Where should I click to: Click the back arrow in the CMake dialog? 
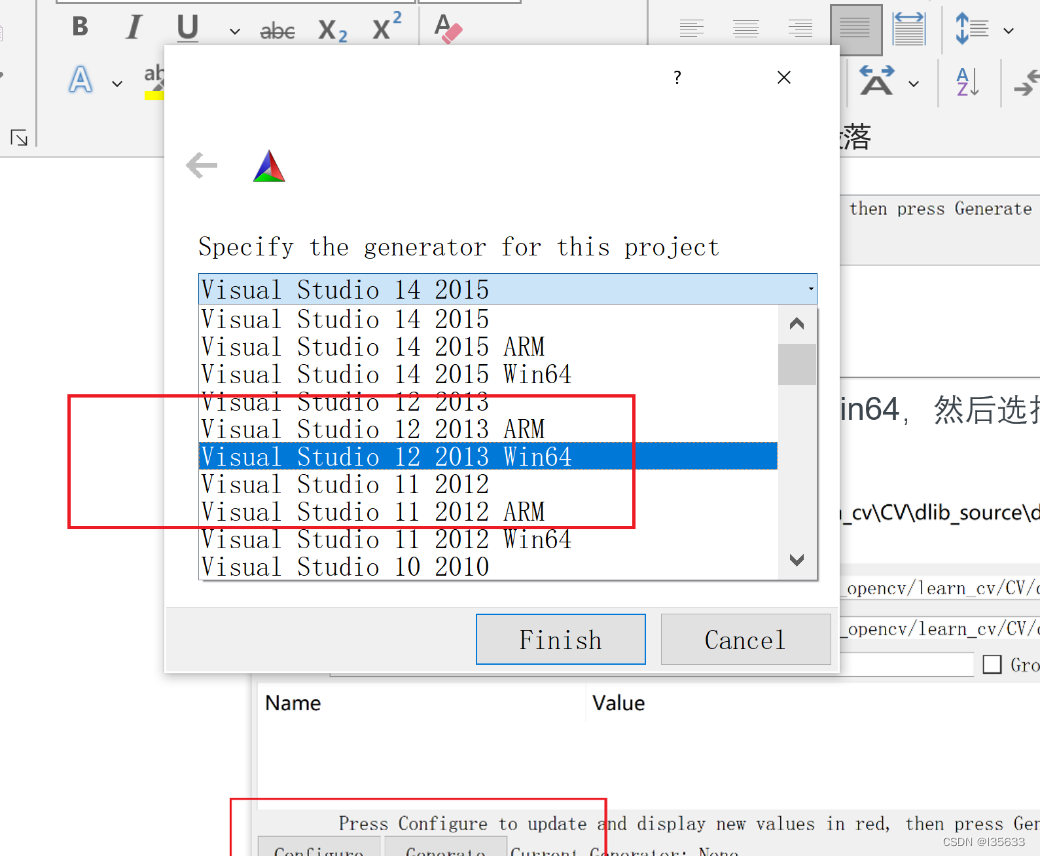click(x=201, y=165)
